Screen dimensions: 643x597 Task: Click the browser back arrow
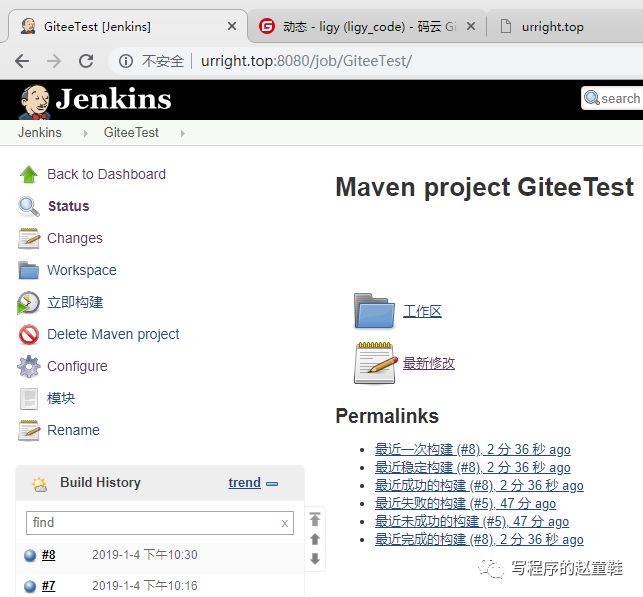22,61
